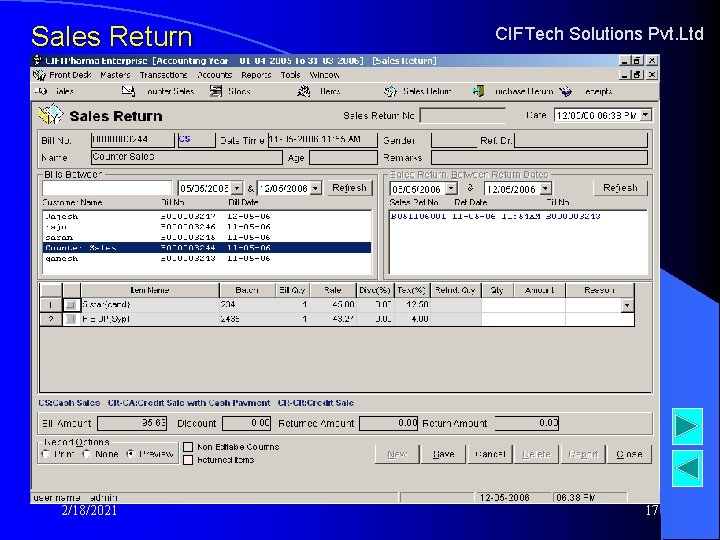
Task: Click the Receipts toolbar icon
Action: pos(566,91)
